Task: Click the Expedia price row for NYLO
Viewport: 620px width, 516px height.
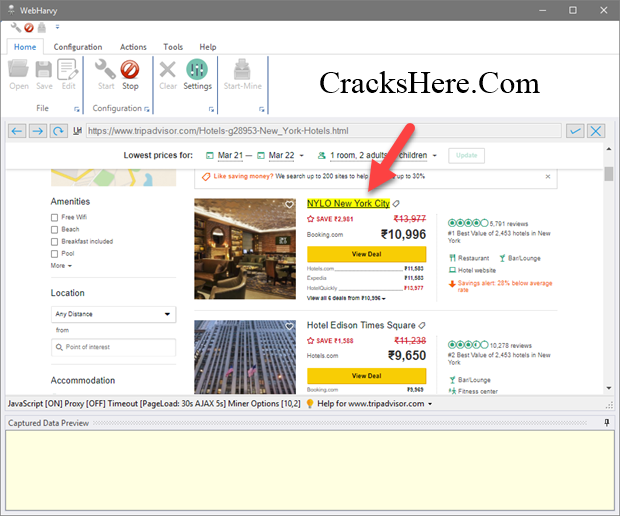Action: coord(365,278)
